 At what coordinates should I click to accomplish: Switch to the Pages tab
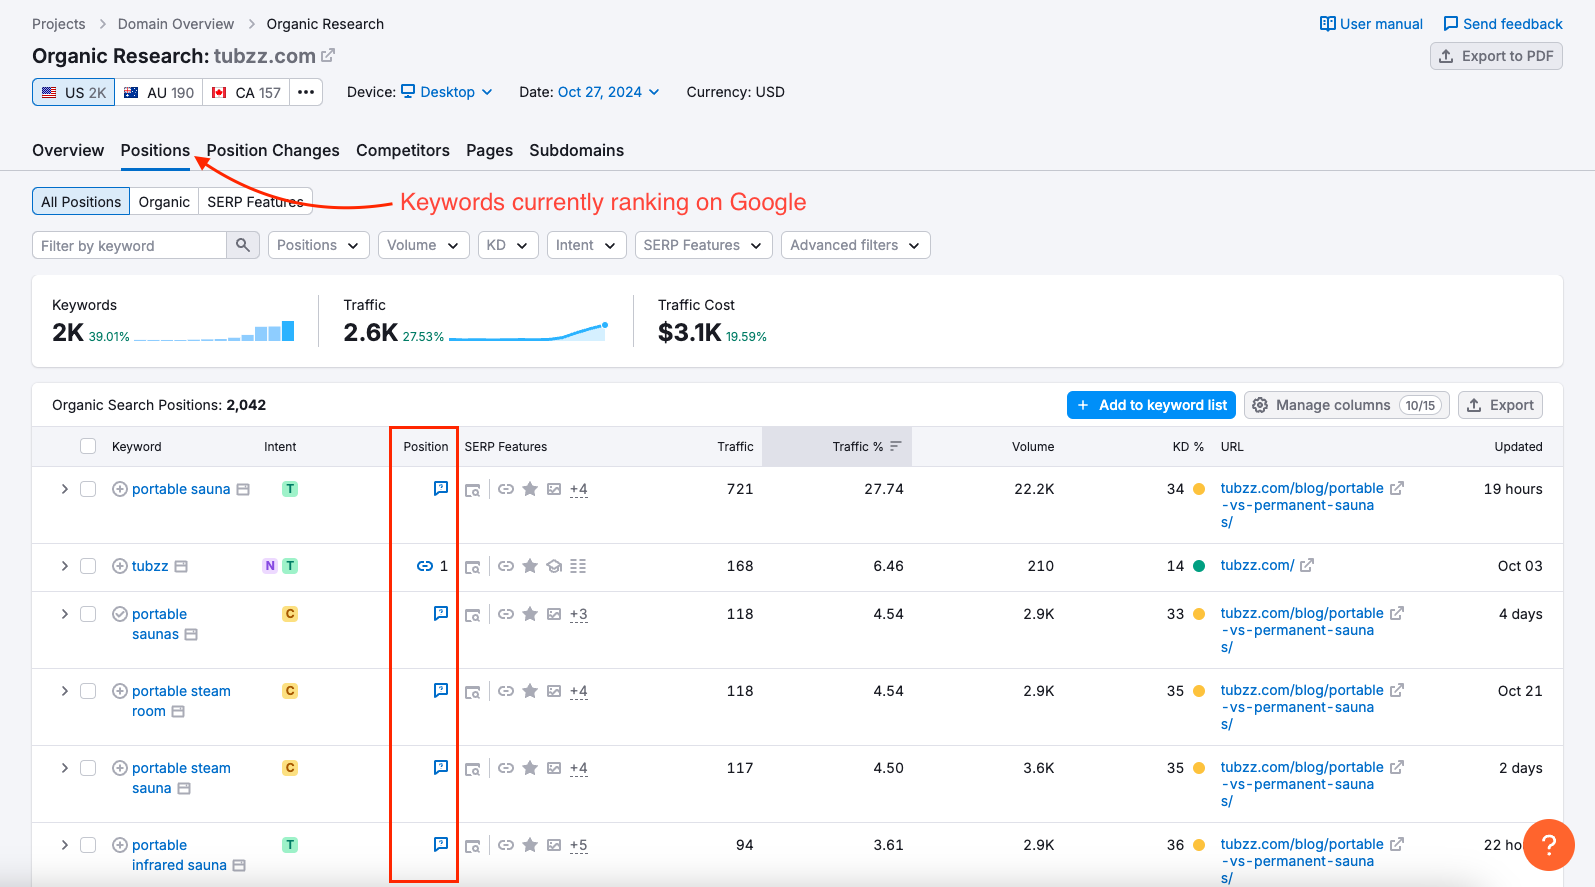tap(489, 150)
